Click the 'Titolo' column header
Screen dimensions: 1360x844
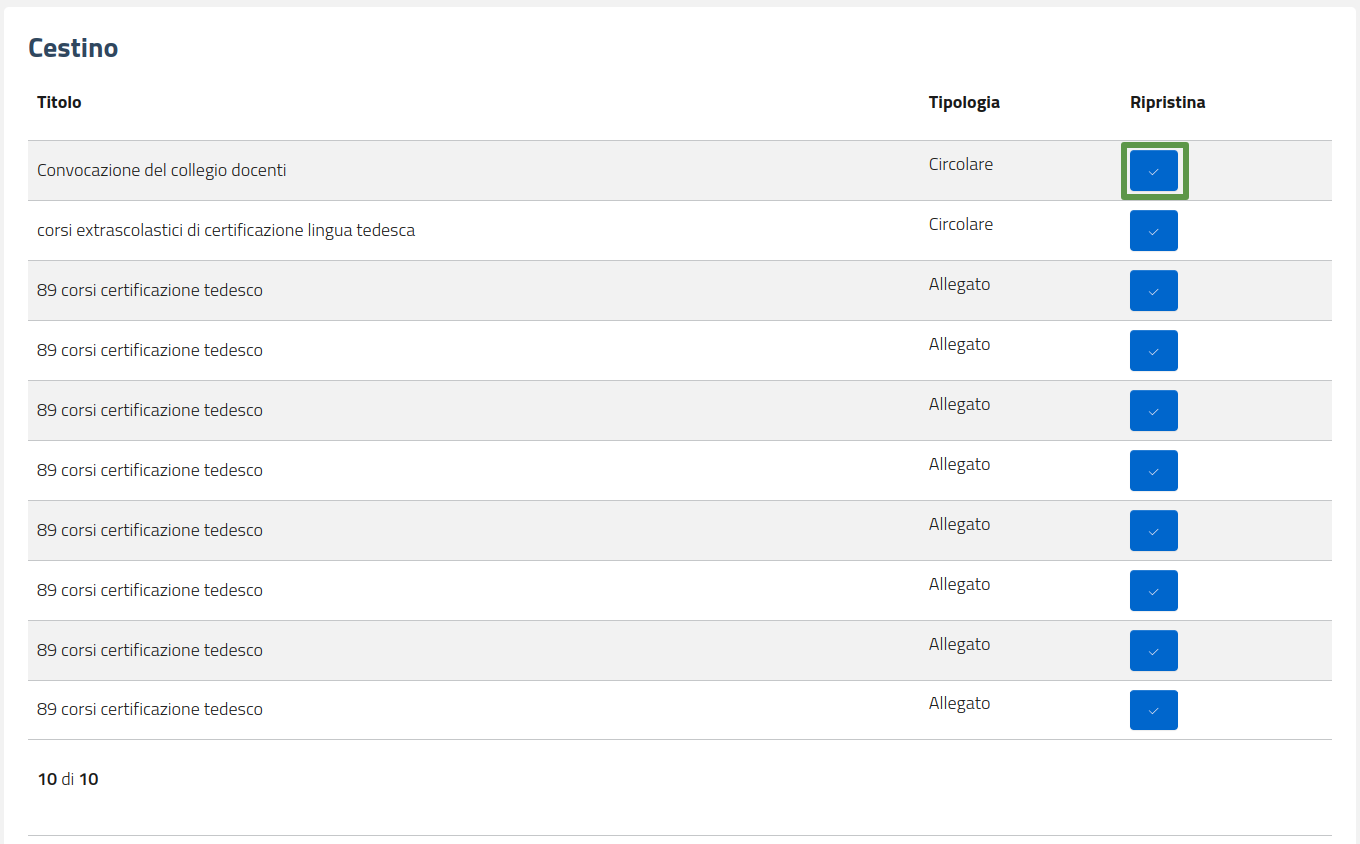59,102
